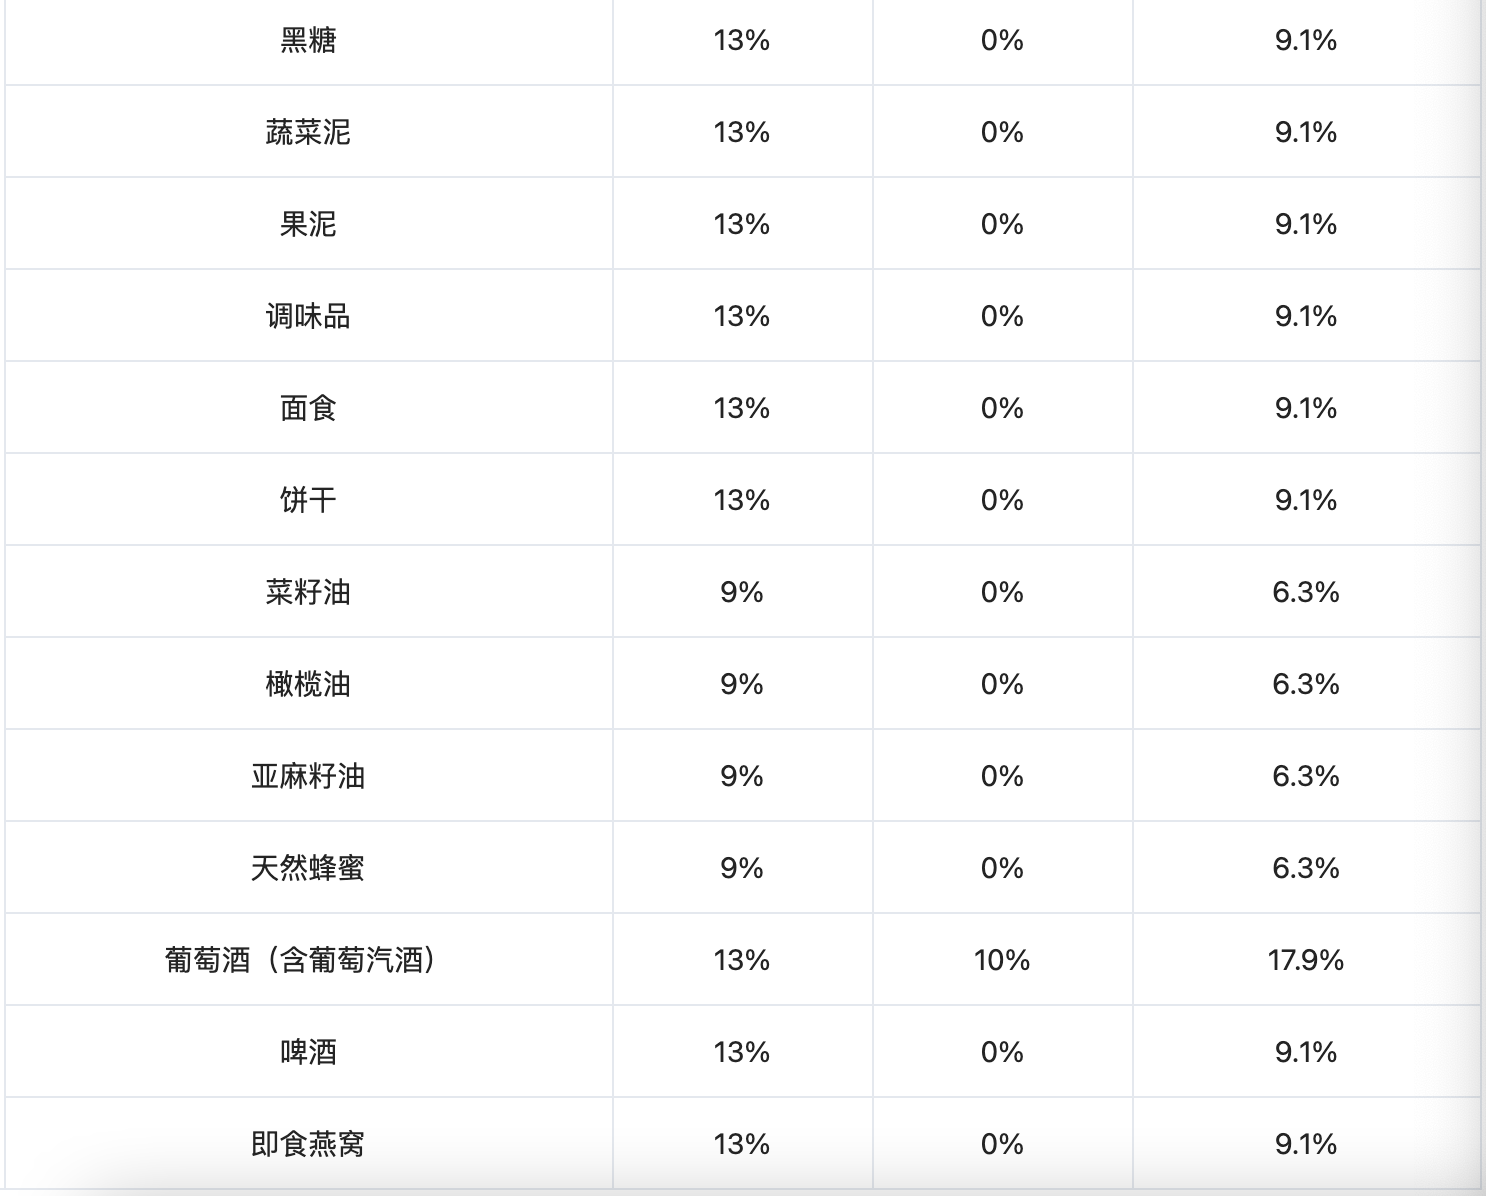Click the 黑糖 row label

pos(308,41)
